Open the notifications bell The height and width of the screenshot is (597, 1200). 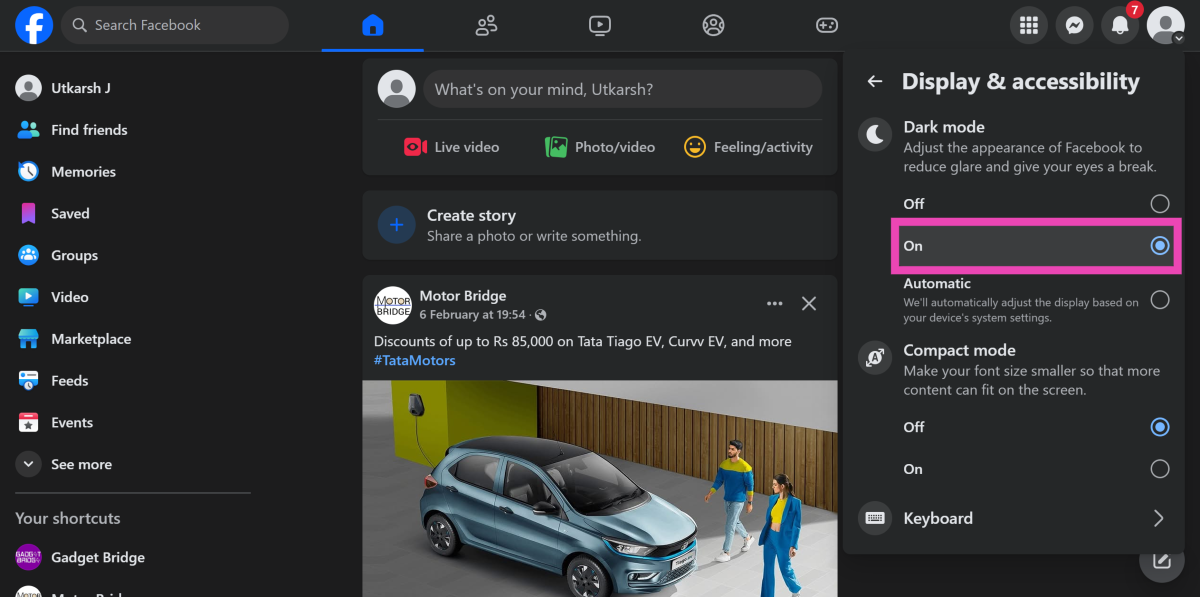pyautogui.click(x=1120, y=26)
